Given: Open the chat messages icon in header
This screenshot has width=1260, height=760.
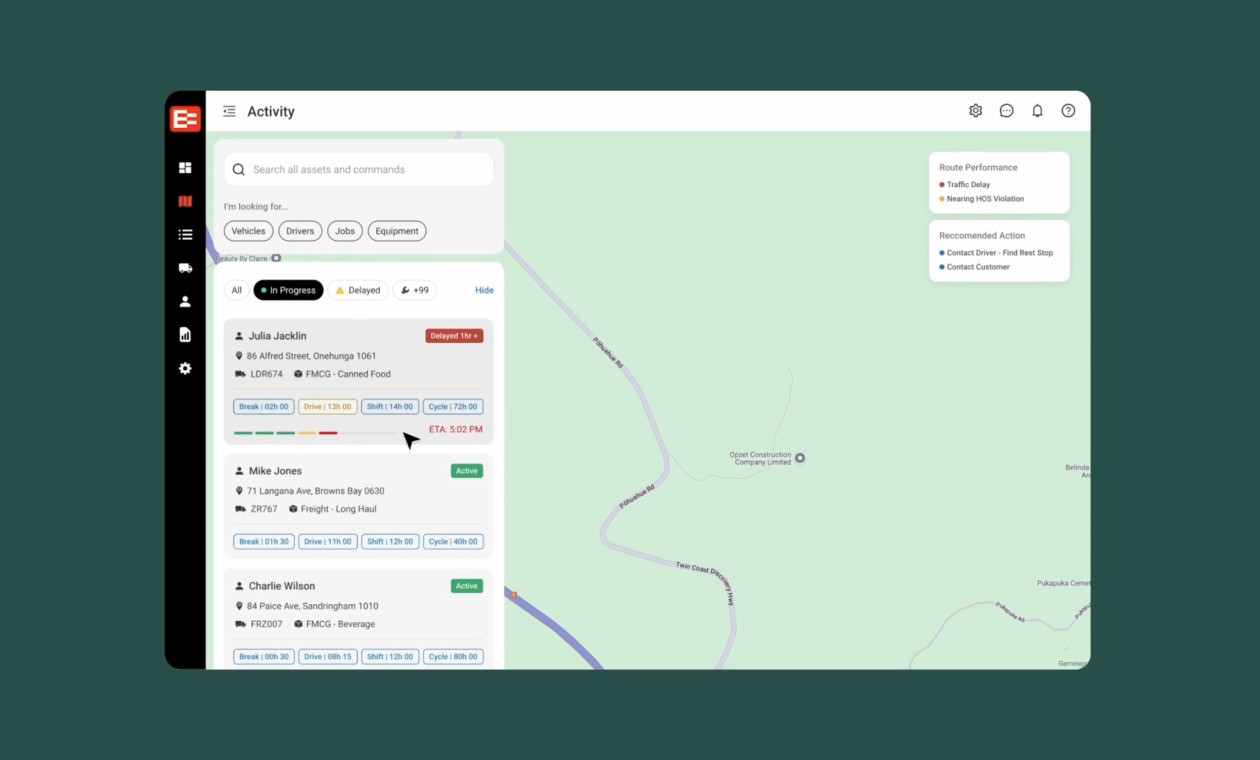Looking at the screenshot, I should pyautogui.click(x=1007, y=111).
